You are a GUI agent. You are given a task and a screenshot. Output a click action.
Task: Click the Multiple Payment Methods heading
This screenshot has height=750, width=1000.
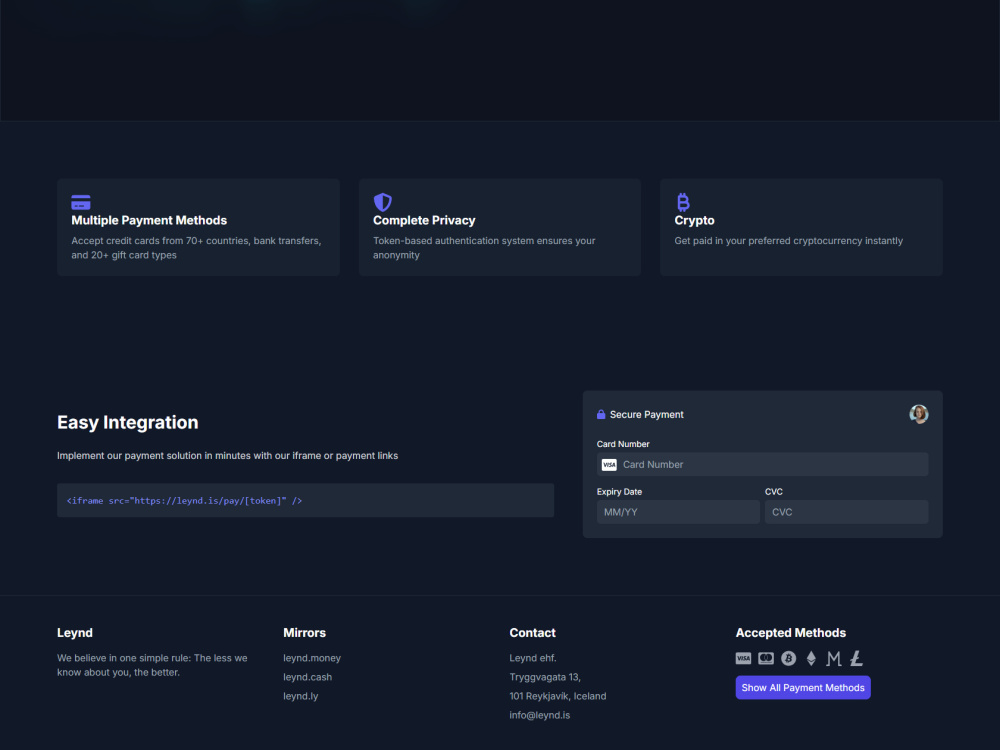click(x=149, y=221)
